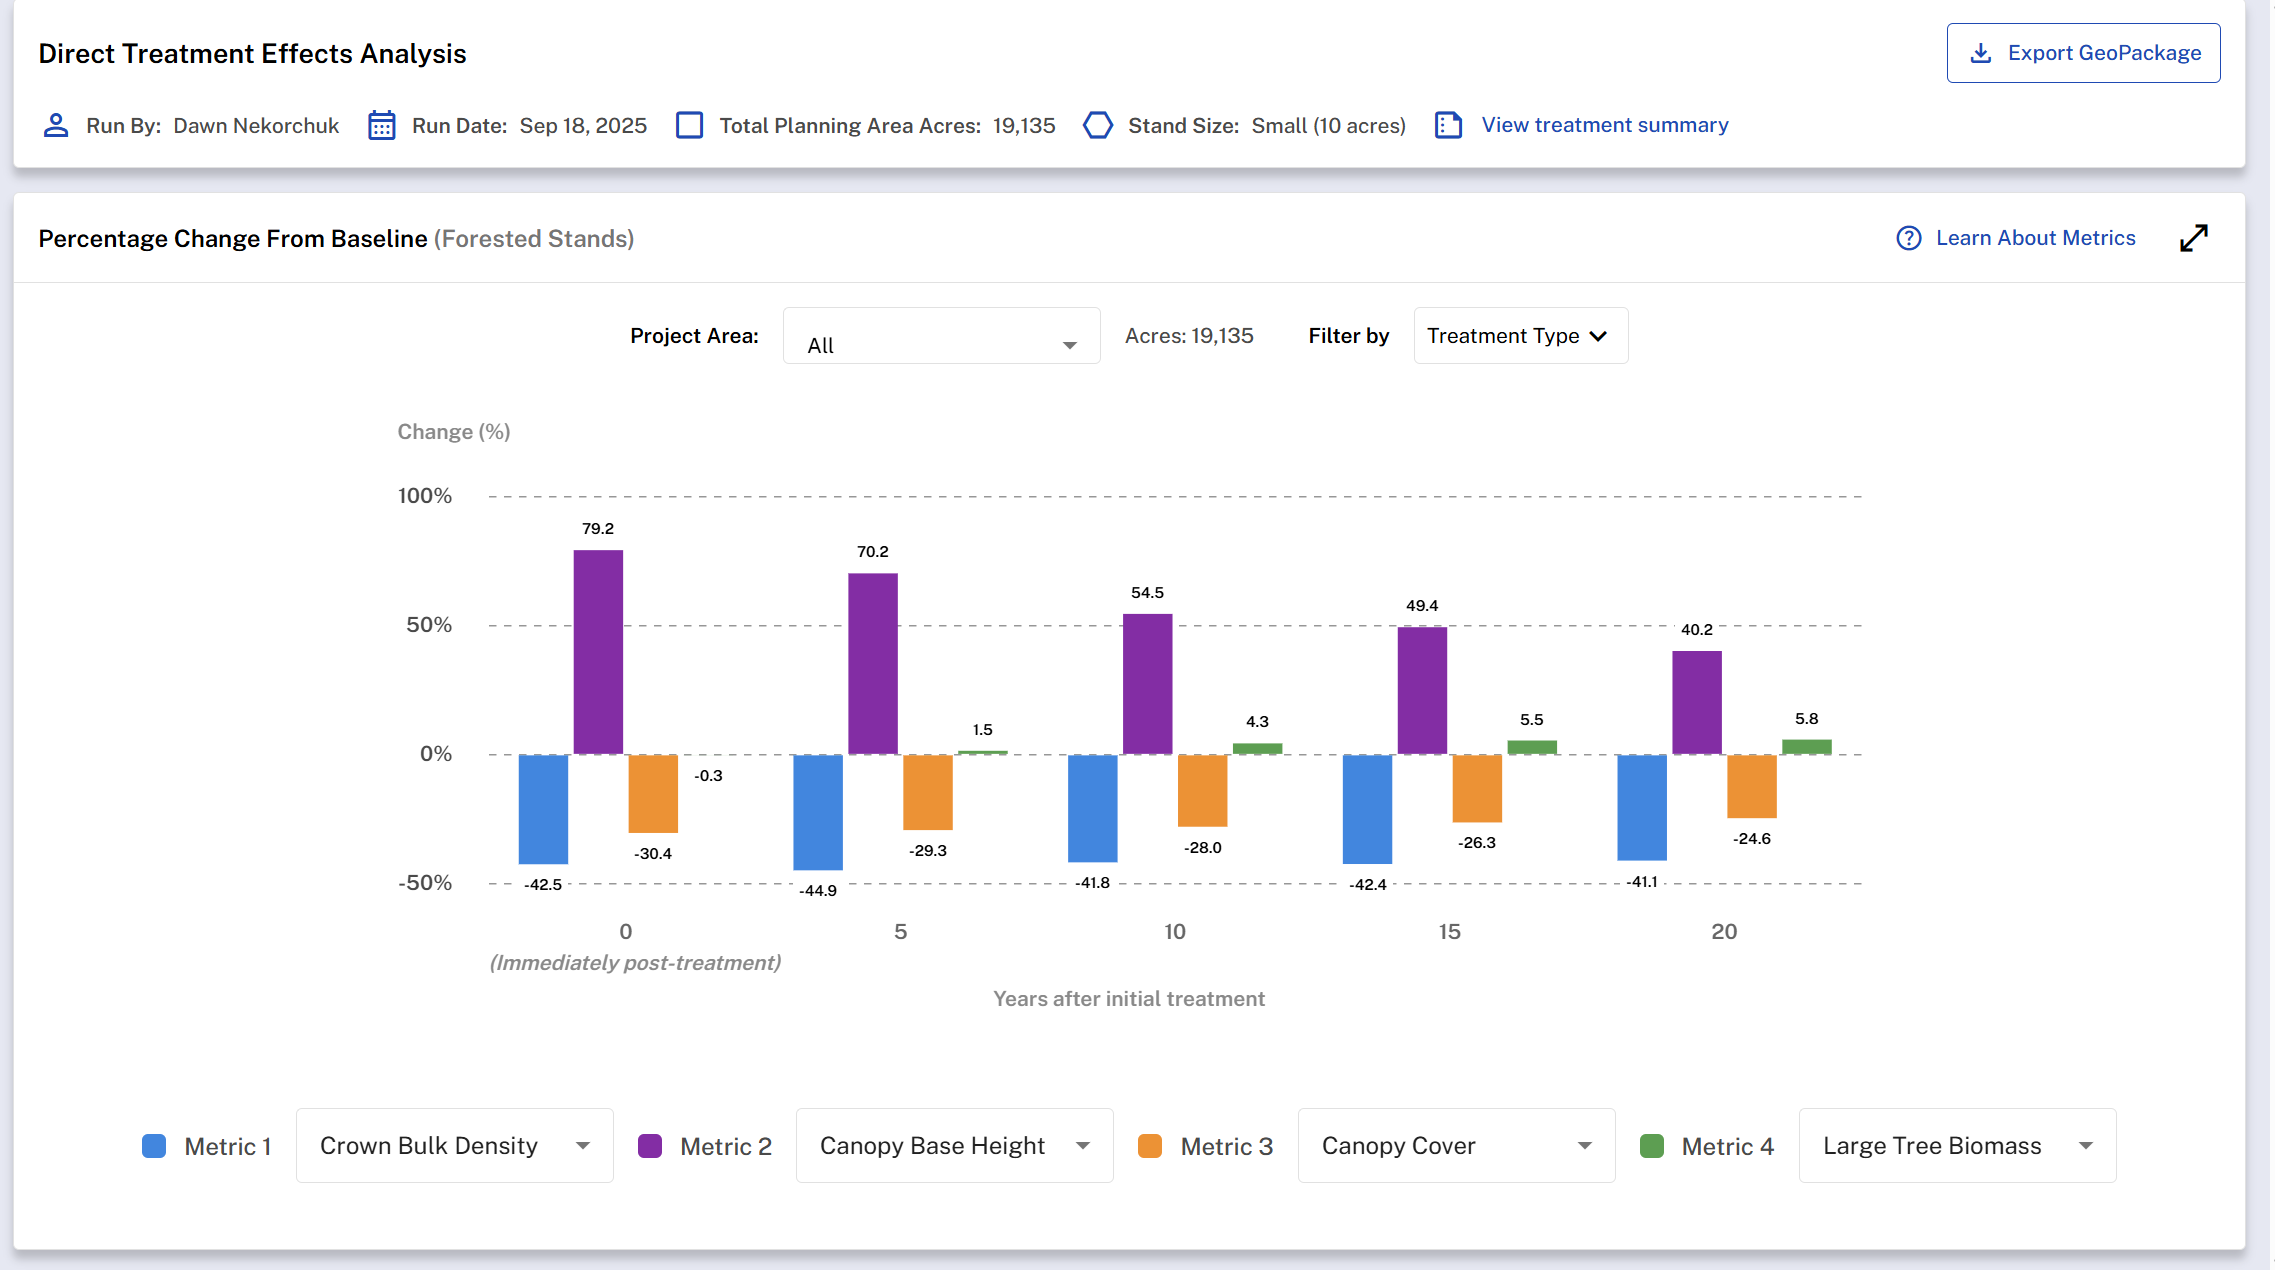Click the Export GeoPackage button
This screenshot has height=1270, width=2275.
click(2083, 53)
